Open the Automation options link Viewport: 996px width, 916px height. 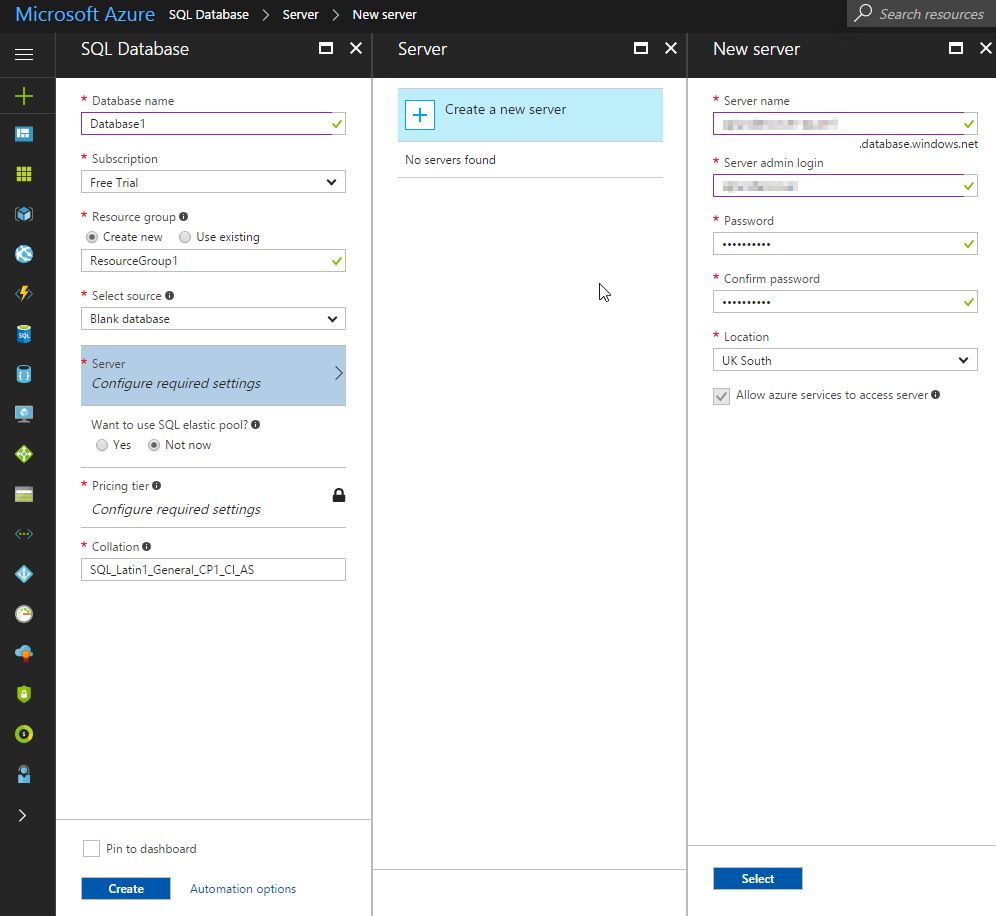point(243,889)
